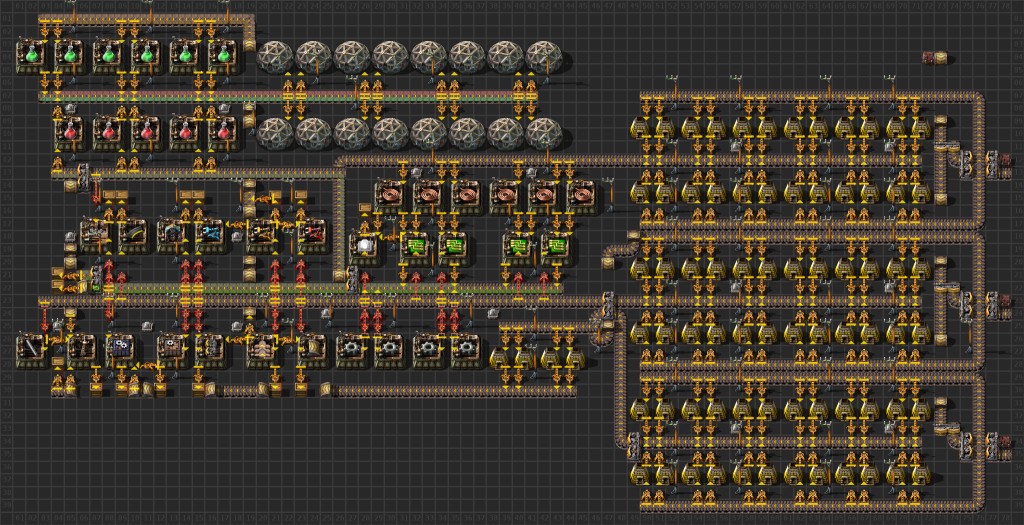Select the leftmost furnace in the small four-furnace group
1024x525 pixels.
pyautogui.click(x=501, y=358)
